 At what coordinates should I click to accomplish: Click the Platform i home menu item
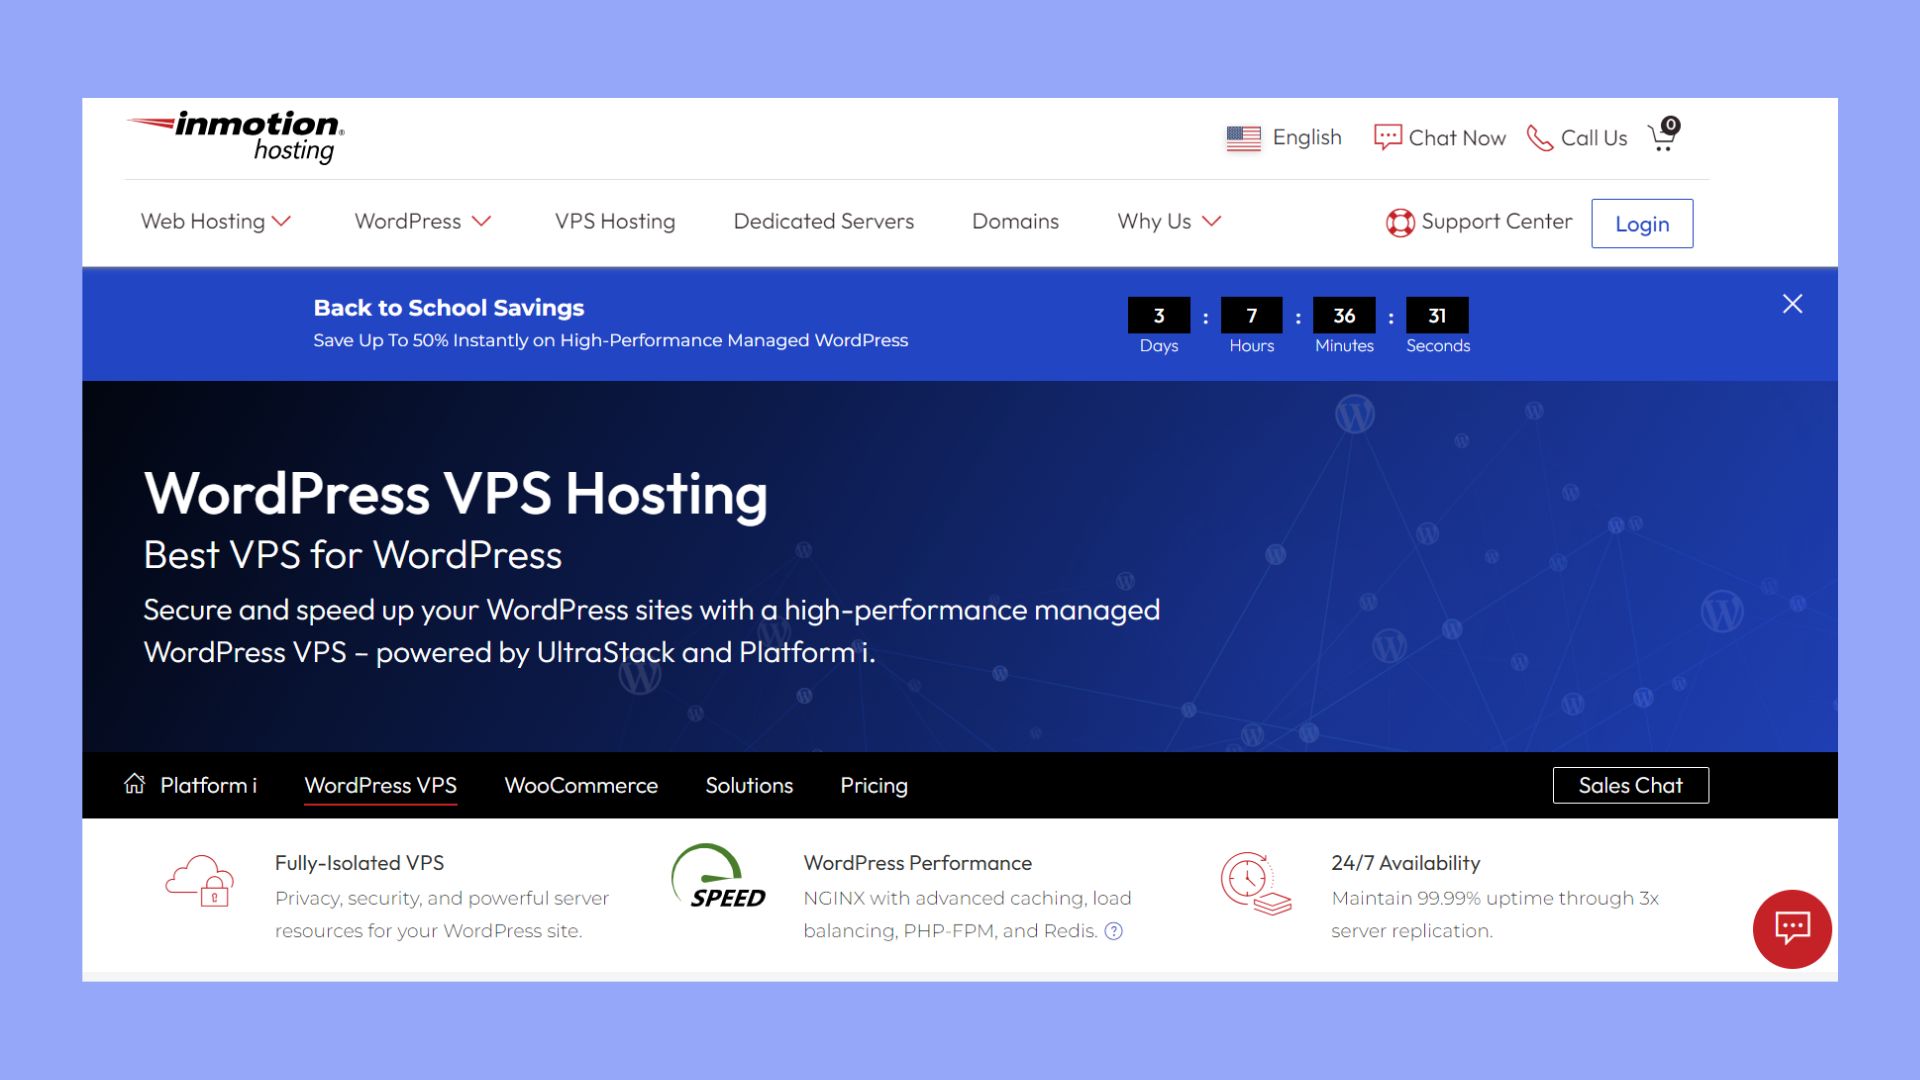click(189, 785)
